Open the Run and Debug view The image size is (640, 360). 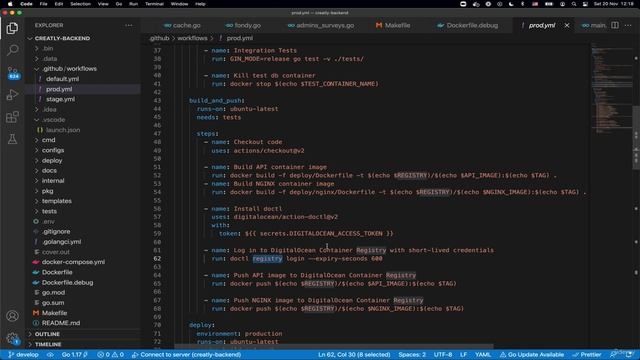point(12,95)
